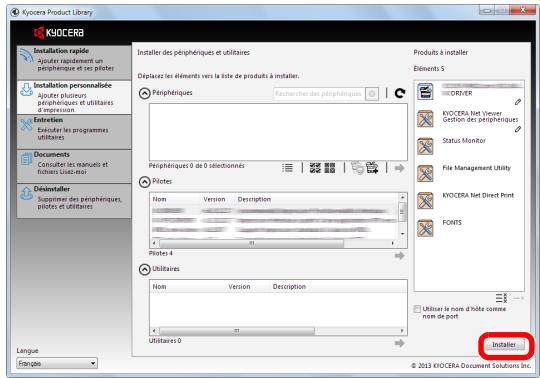The image size is (540, 378).
Task: Open the Entretien section
Action: pyautogui.click(x=74, y=132)
